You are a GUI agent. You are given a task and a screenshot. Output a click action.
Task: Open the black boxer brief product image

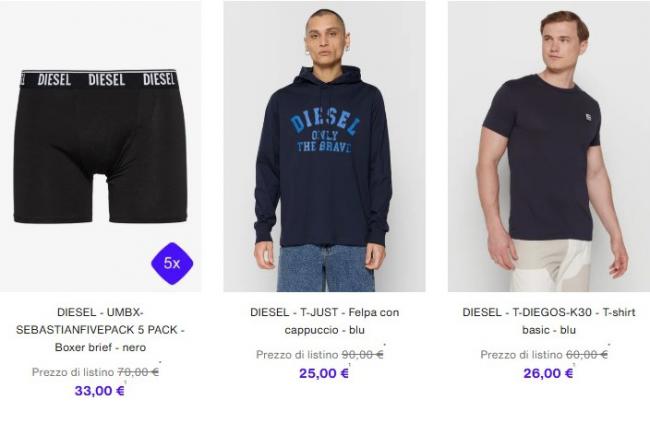click(101, 146)
